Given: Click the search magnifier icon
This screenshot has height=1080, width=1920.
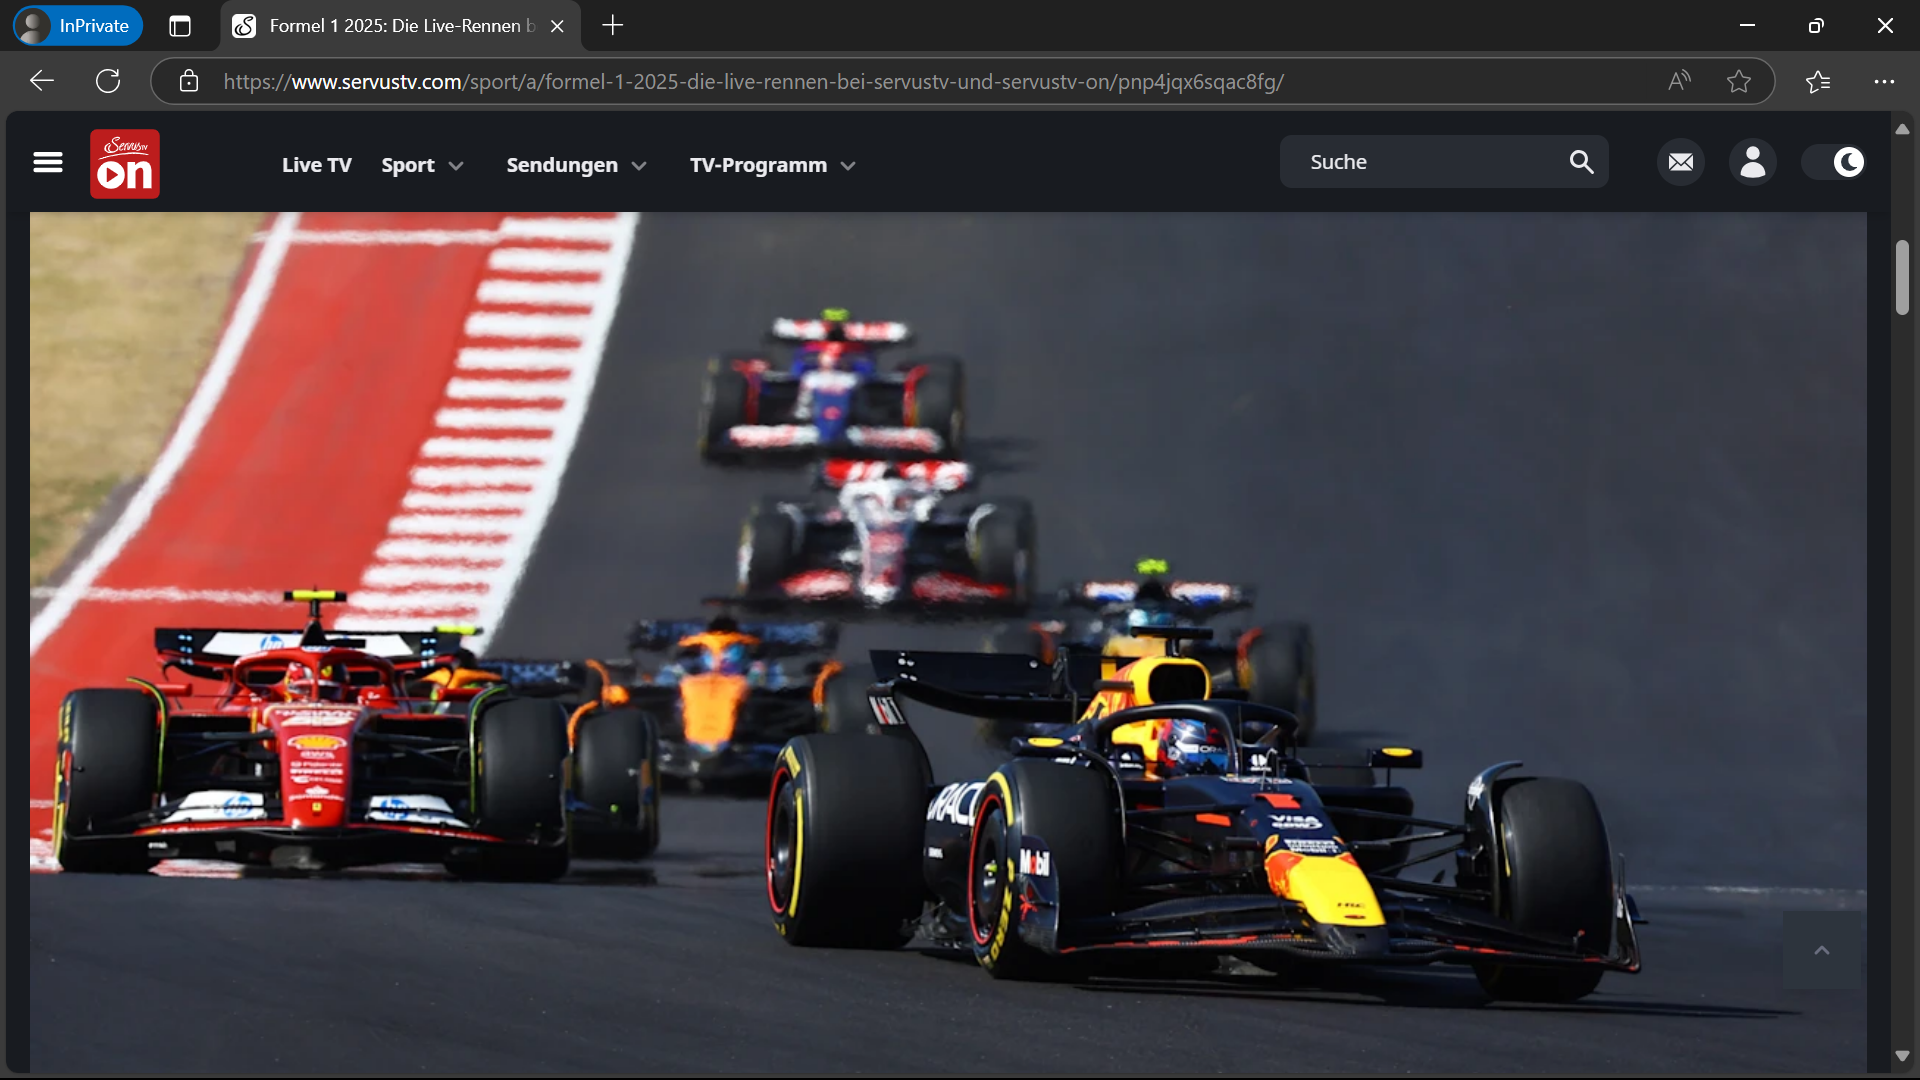Looking at the screenshot, I should [1581, 162].
